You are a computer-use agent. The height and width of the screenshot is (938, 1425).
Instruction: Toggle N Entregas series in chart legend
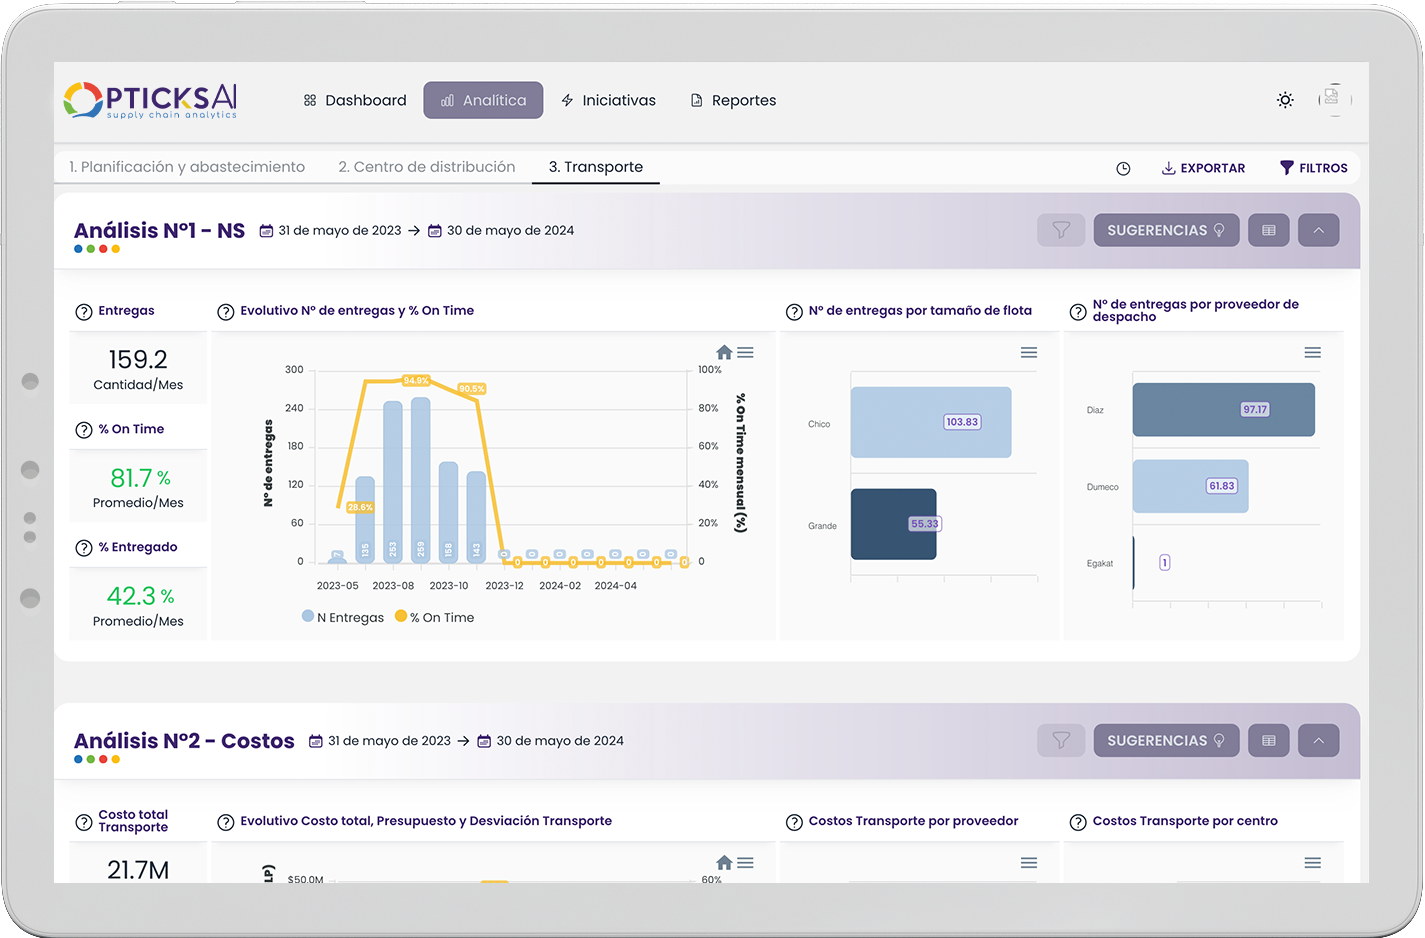pos(343,617)
